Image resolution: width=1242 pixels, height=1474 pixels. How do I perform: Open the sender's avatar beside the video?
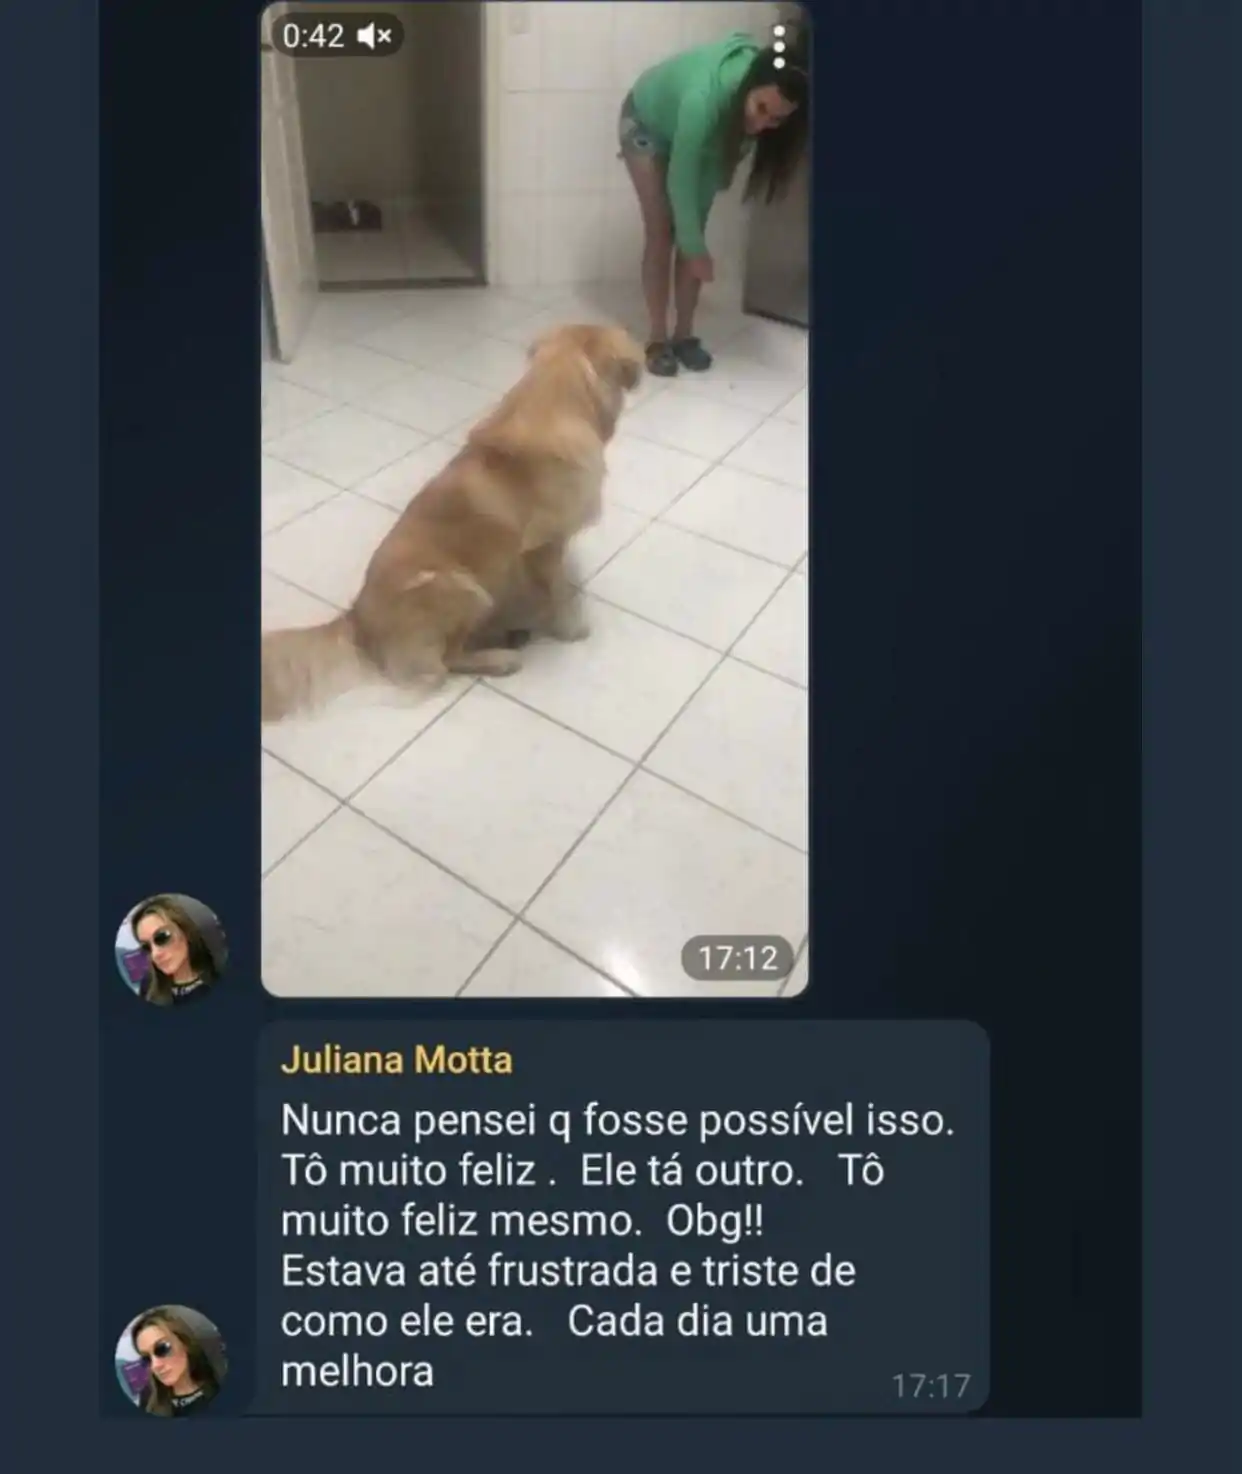tap(172, 948)
